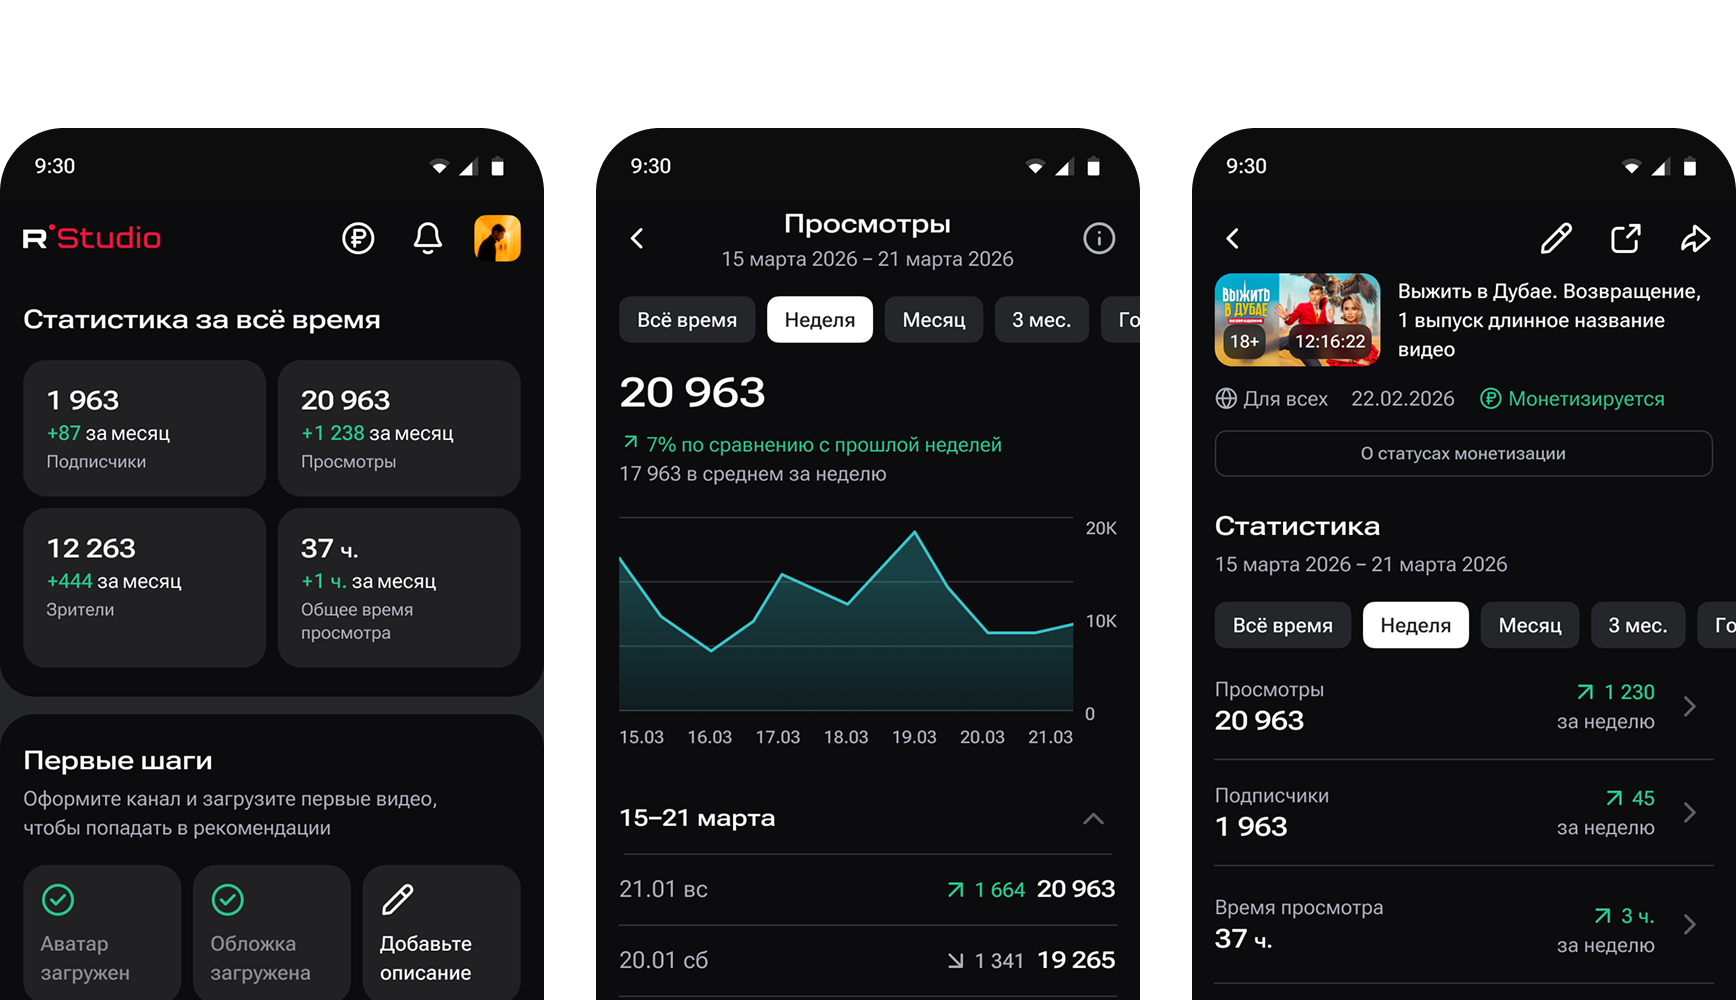Tap the green arrow next to 3 ч.
The image size is (1736, 1000).
[1602, 916]
